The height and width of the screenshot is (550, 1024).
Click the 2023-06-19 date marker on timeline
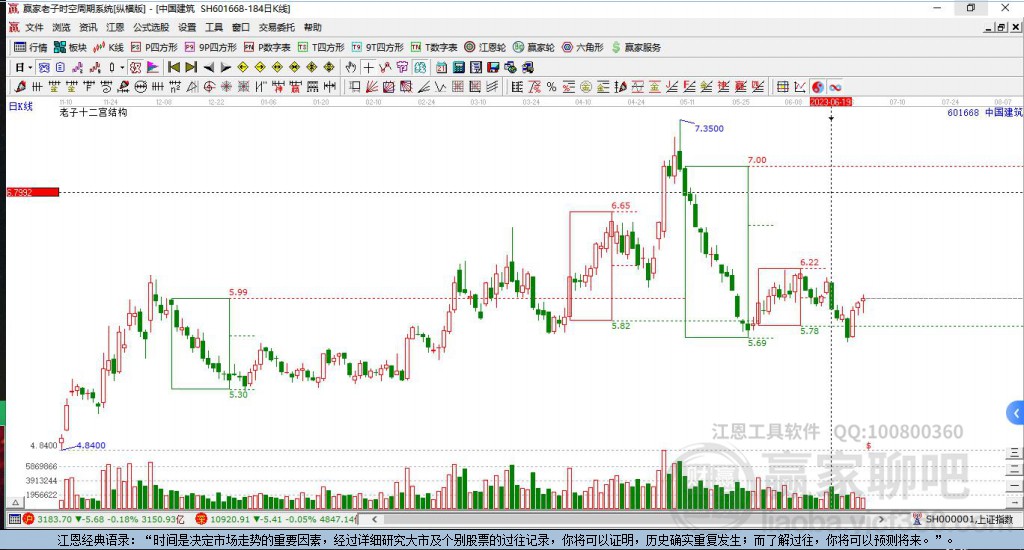[830, 102]
